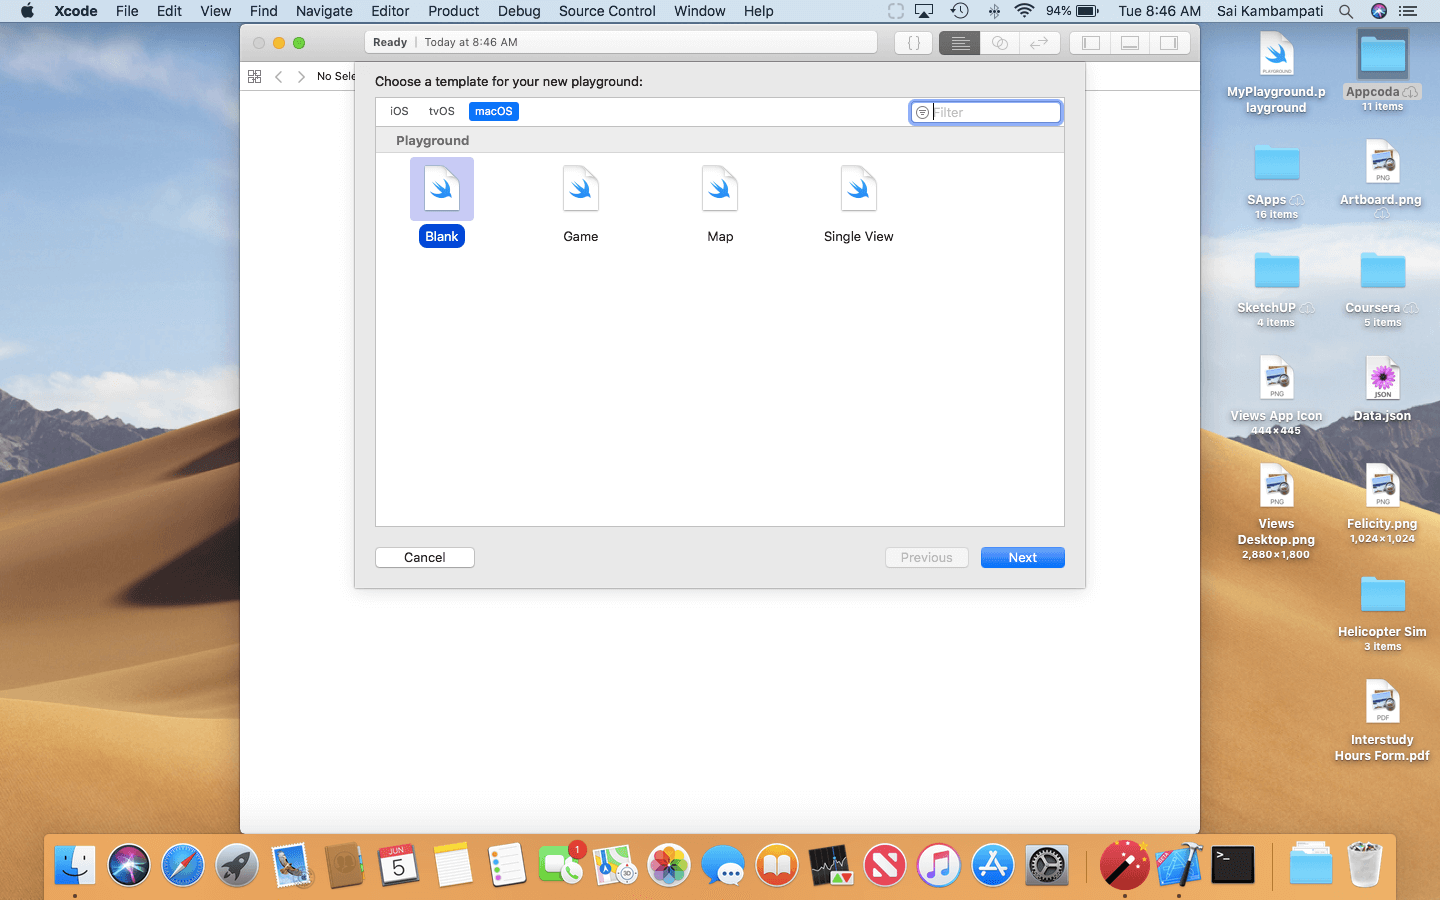The image size is (1440, 900).
Task: Toggle the debug area panel
Action: coord(1130,43)
